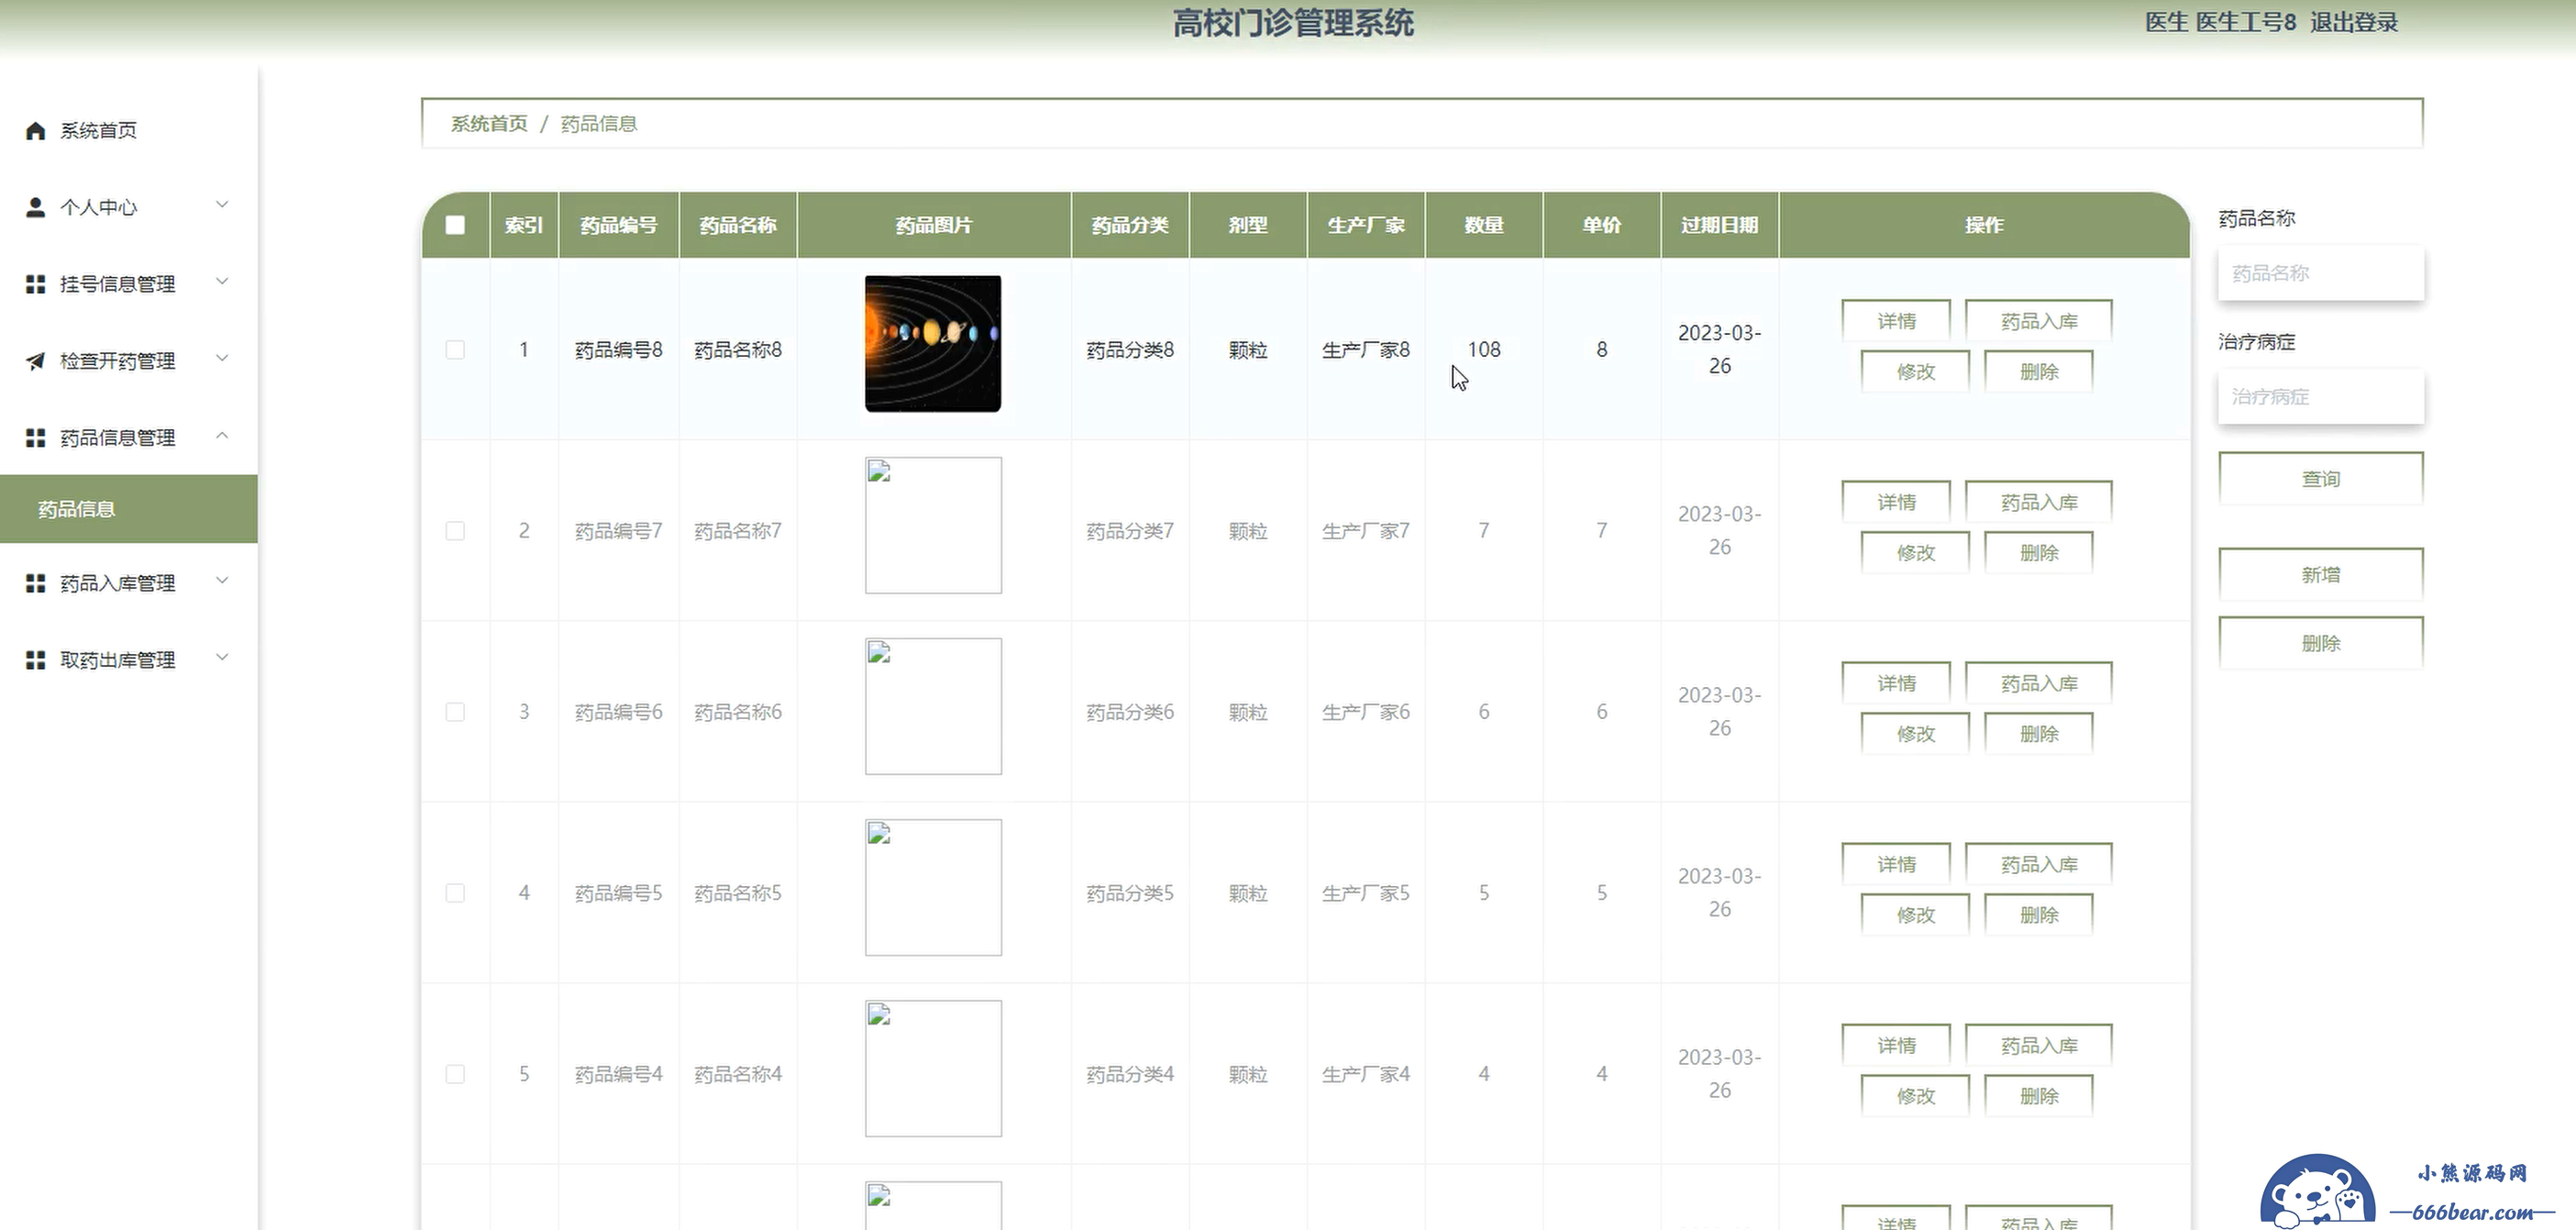Focus the 治疗病症 search input
Image resolution: width=2576 pixels, height=1230 pixels.
(x=2321, y=397)
